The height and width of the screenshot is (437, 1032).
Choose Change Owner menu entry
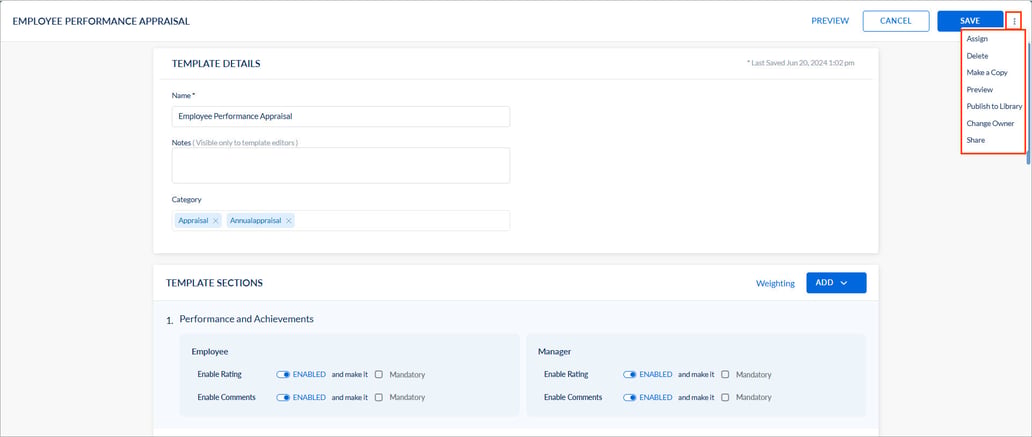coord(990,124)
